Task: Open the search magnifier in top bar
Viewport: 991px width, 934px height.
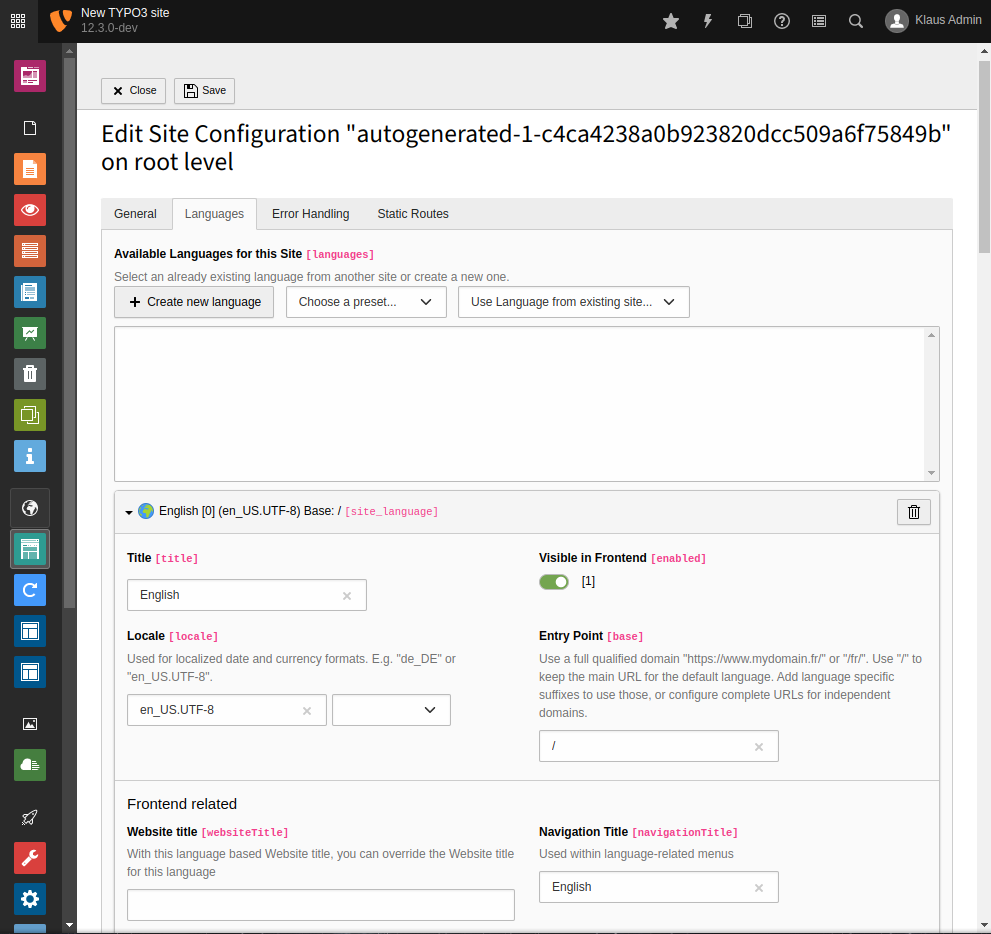Action: 856,21
